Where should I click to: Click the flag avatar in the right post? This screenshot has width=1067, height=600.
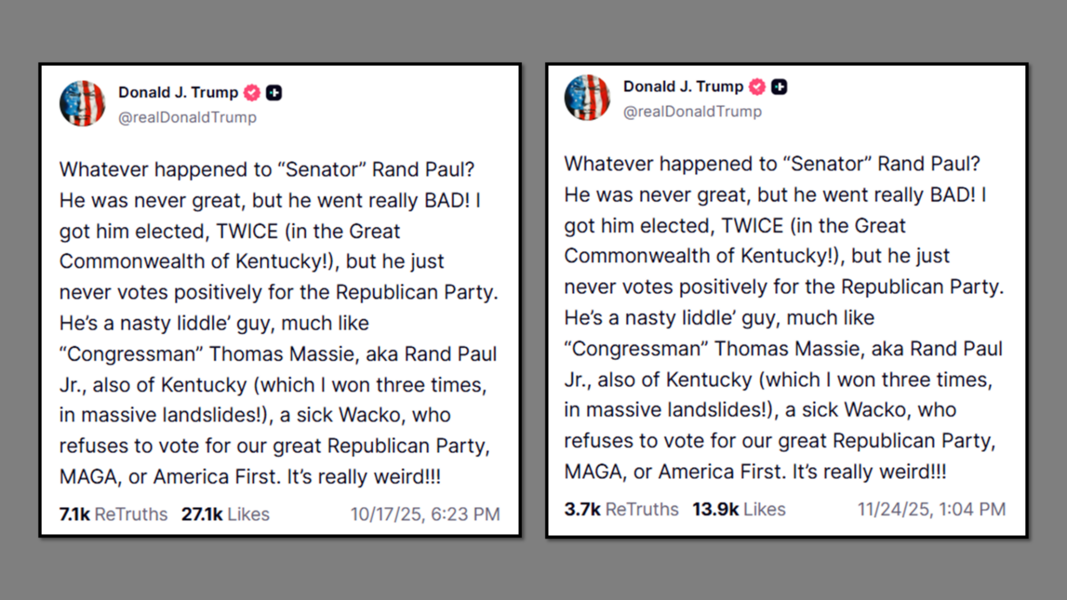587,97
